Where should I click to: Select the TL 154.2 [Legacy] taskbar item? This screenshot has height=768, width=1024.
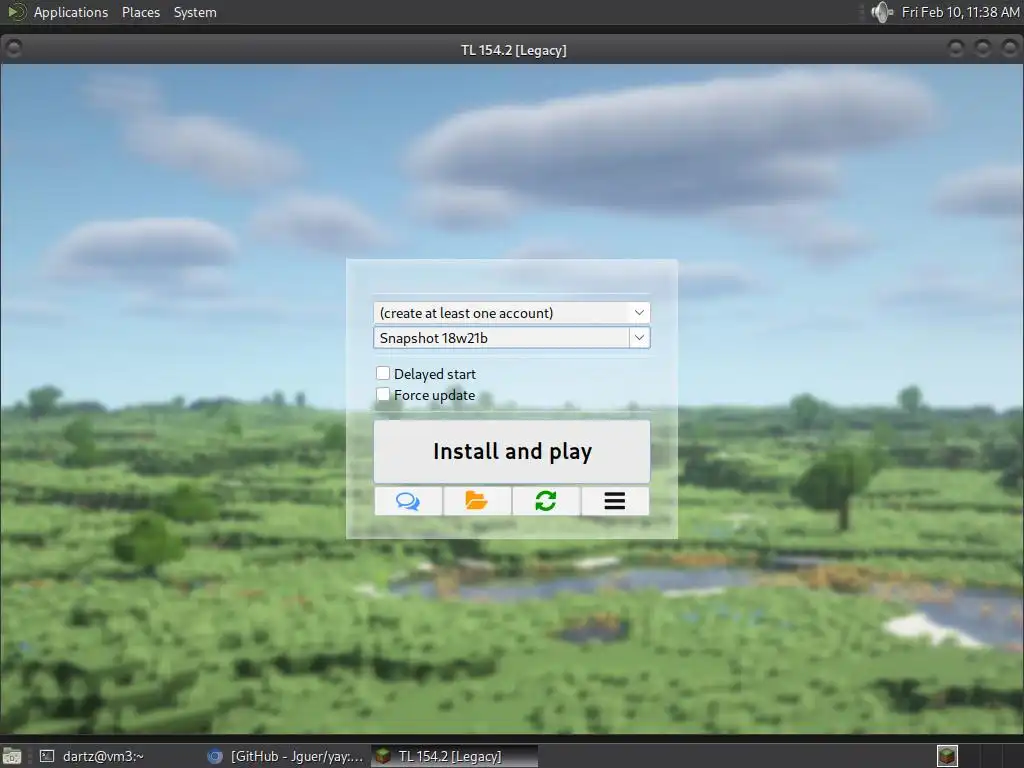point(455,756)
